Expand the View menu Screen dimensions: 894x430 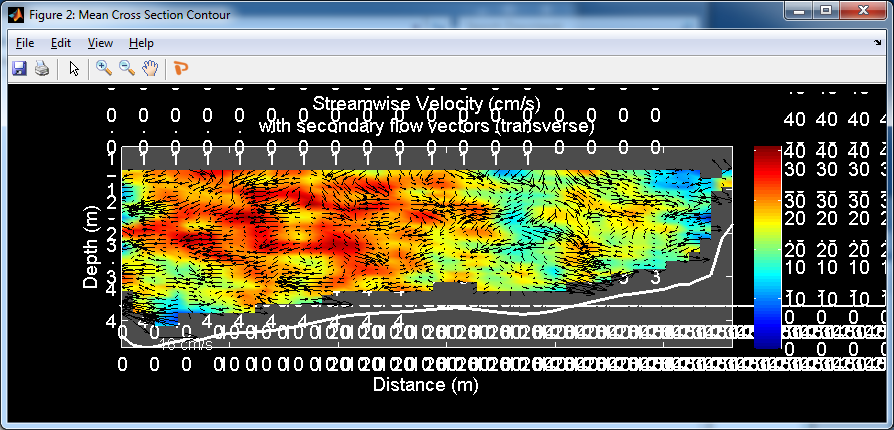100,43
